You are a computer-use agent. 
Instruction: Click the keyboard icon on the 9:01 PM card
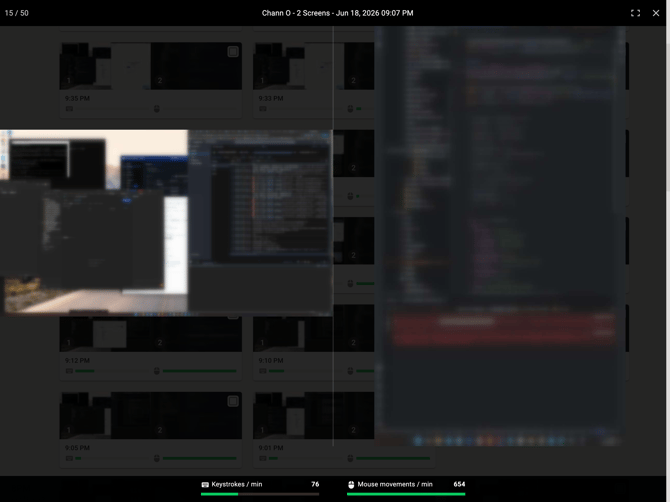coord(263,458)
